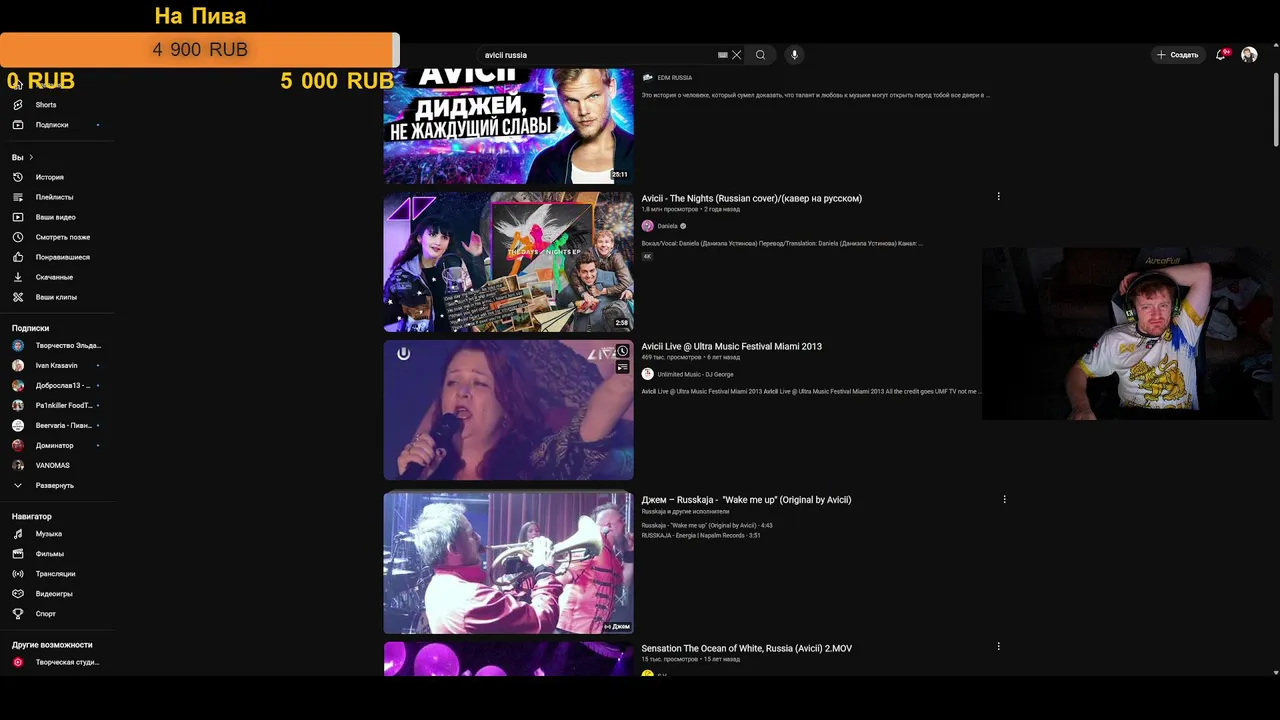The image size is (1280, 720).
Task: Open title Avicii - The Nights (Russian cover)
Action: pyautogui.click(x=751, y=198)
